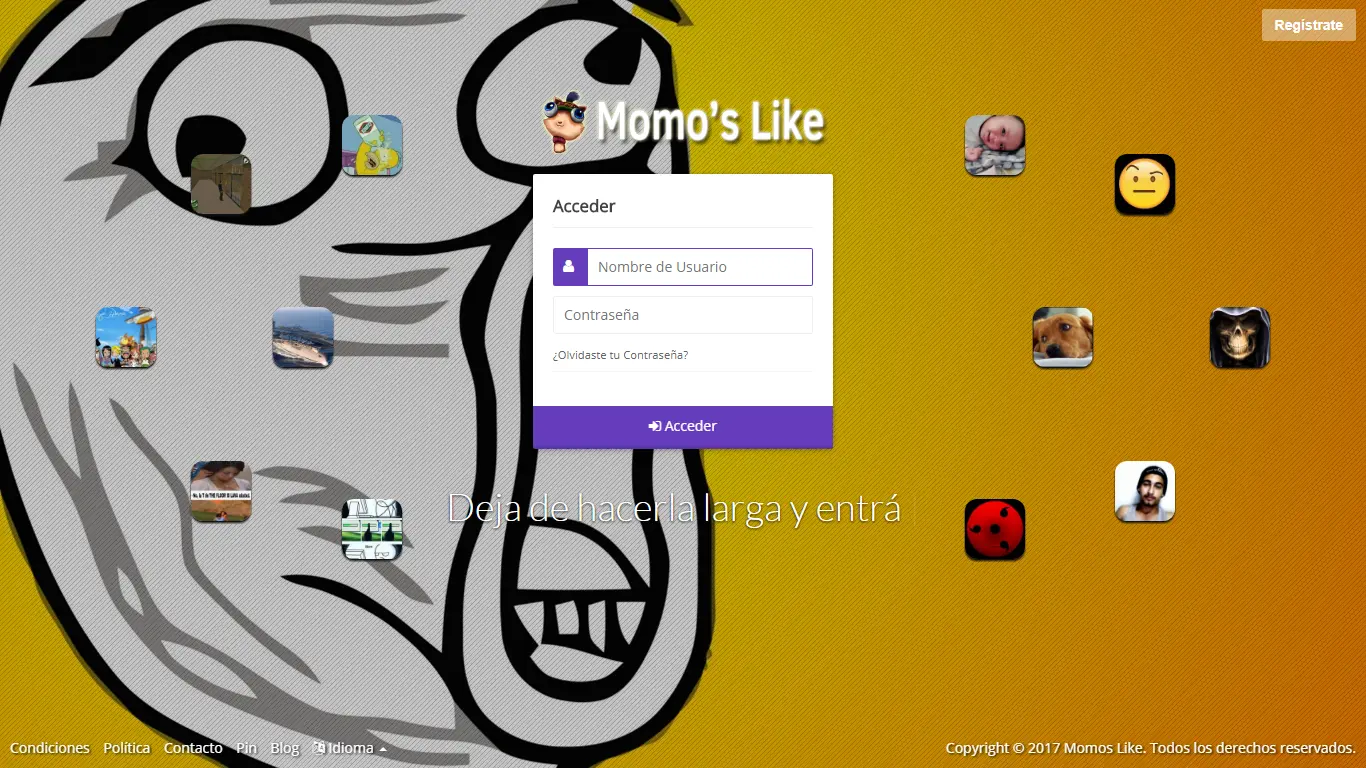
Task: Go to the Política footer link
Action: tap(127, 748)
